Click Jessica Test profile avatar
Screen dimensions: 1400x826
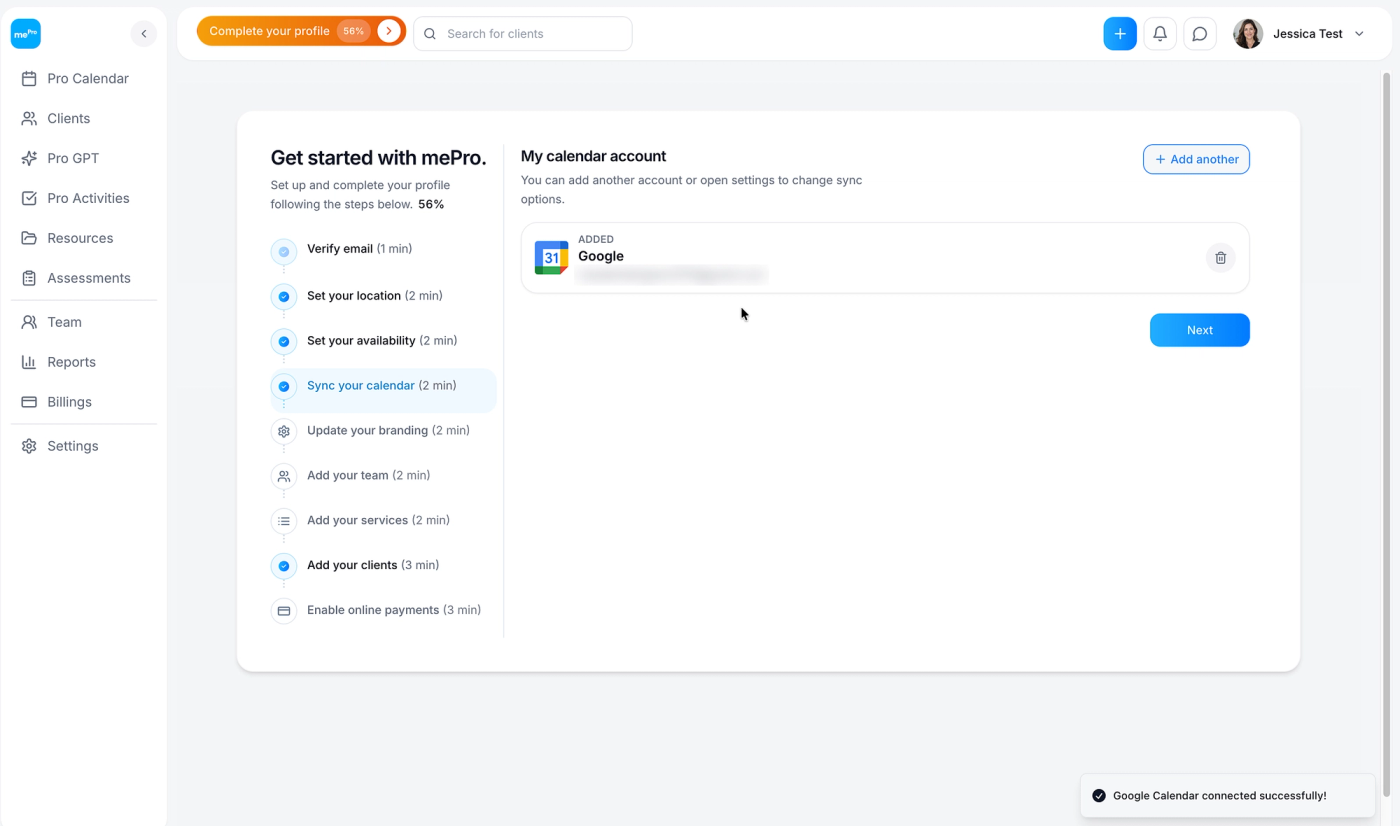(x=1248, y=33)
